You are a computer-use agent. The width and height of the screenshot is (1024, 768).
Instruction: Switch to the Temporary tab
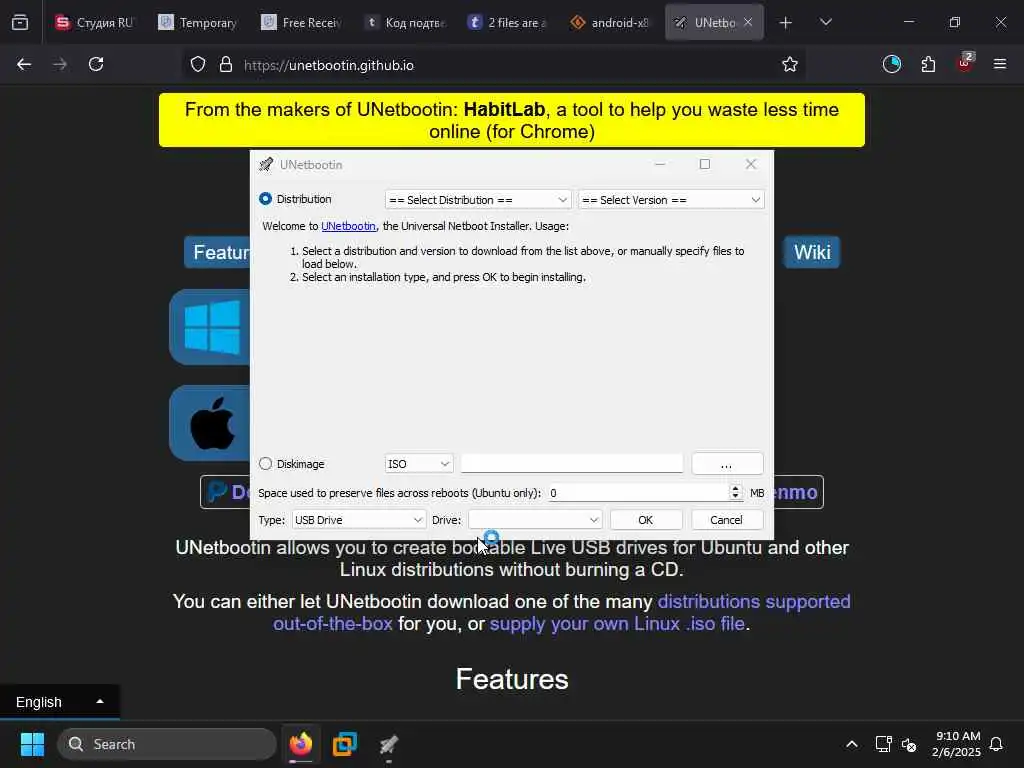click(x=199, y=22)
